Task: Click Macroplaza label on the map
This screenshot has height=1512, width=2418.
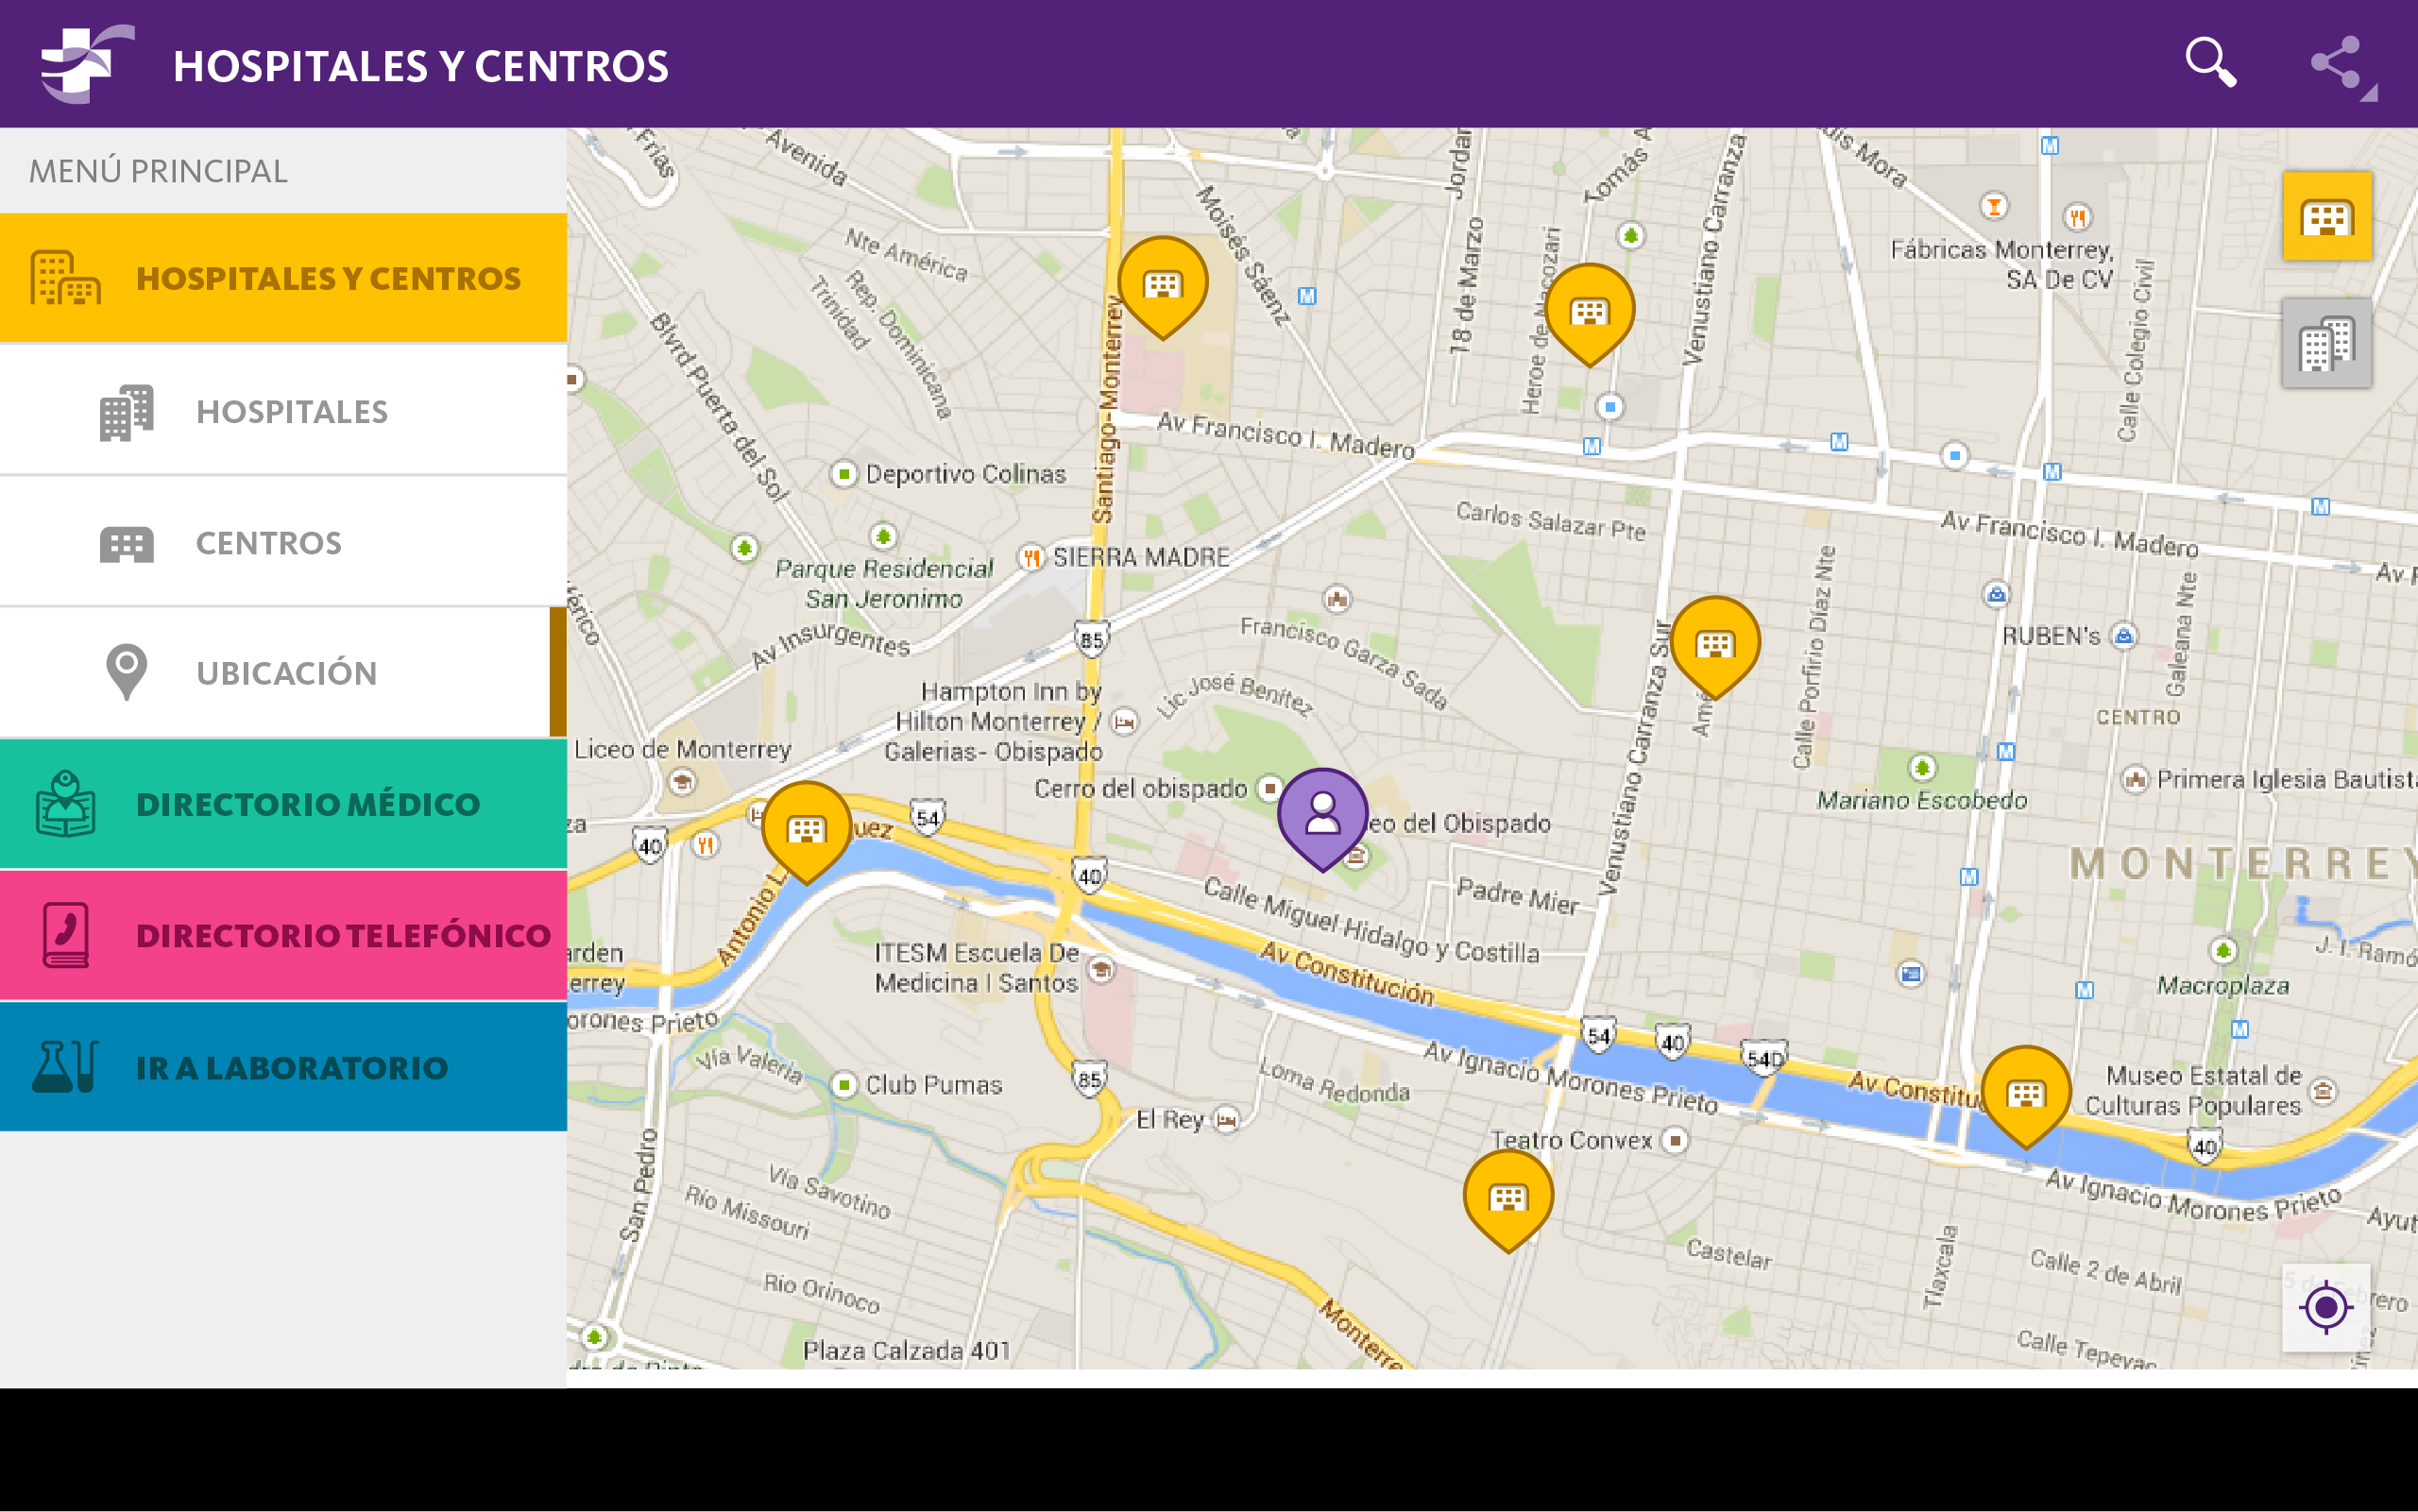Action: pyautogui.click(x=2223, y=985)
